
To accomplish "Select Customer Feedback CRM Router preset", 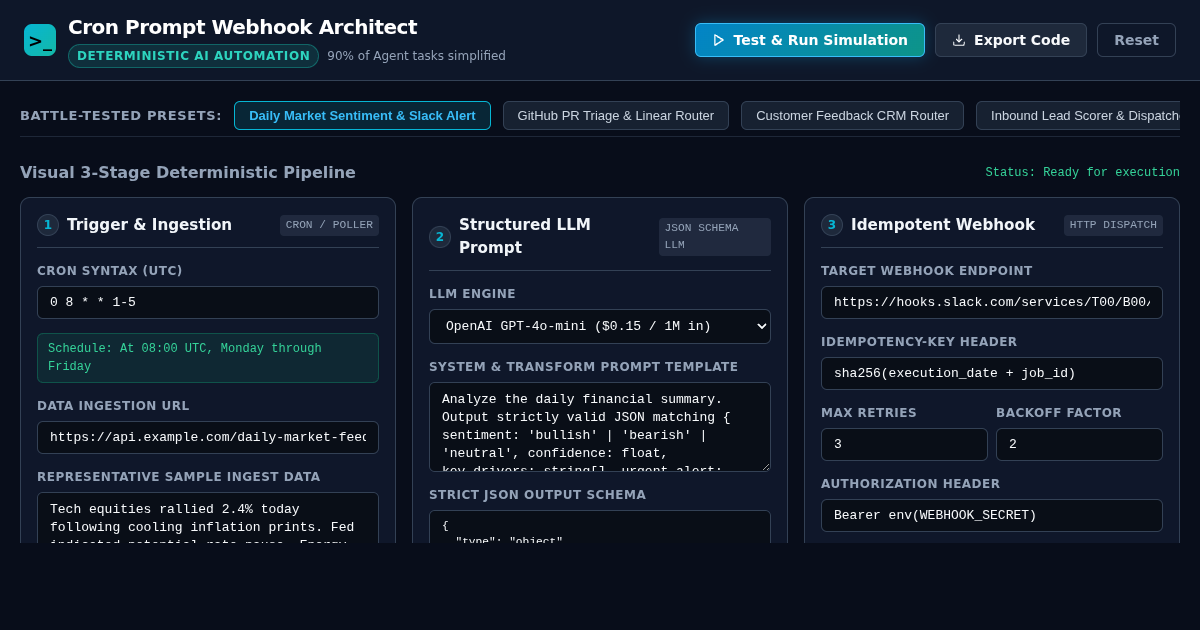I will [x=852, y=115].
